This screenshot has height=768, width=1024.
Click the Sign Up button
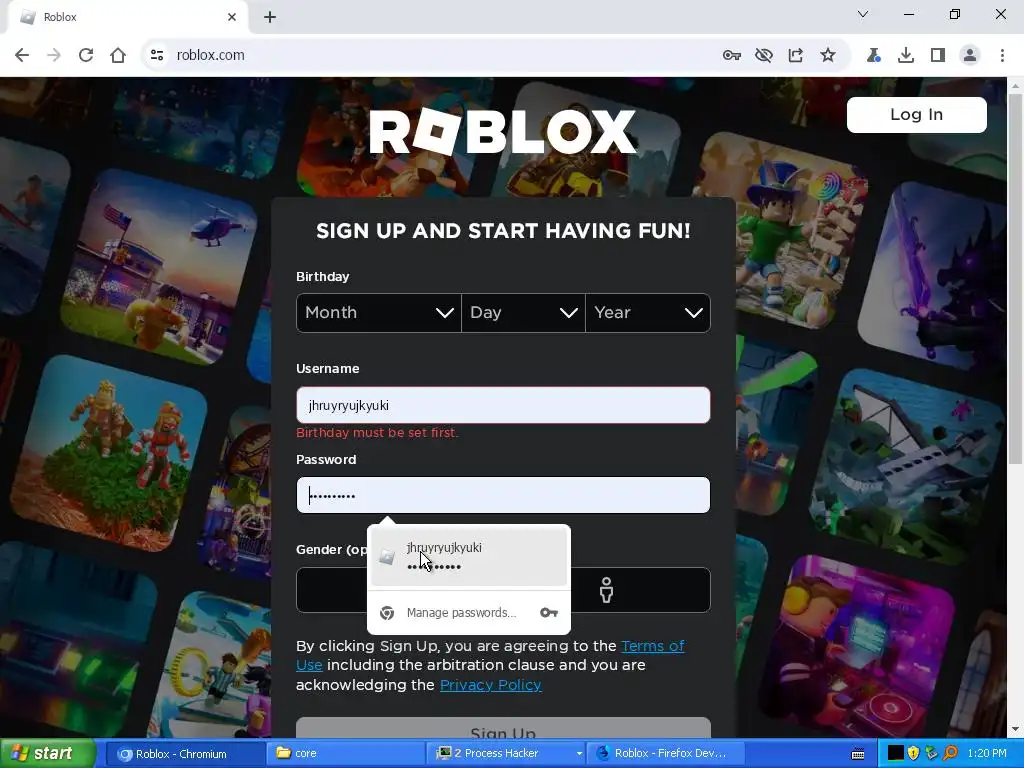pyautogui.click(x=503, y=729)
